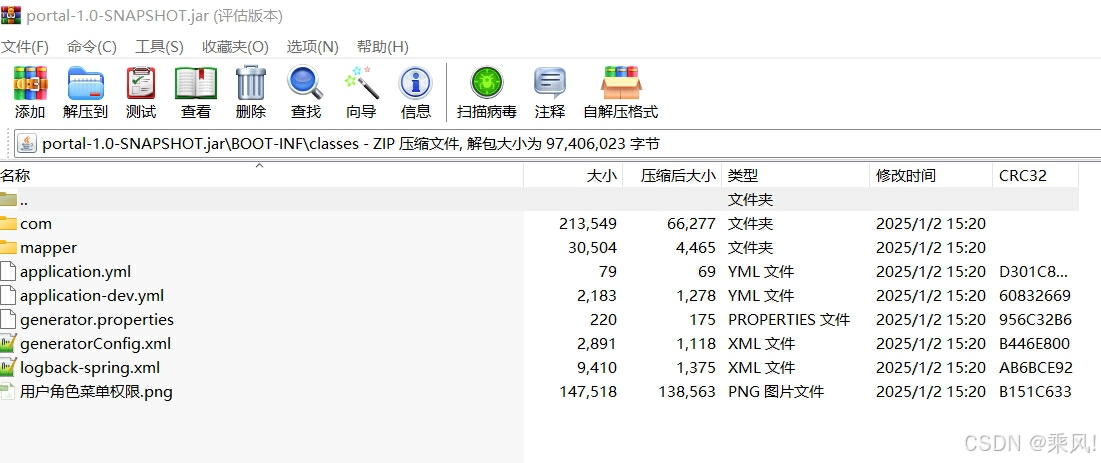The height and width of the screenshot is (463, 1101).
Task: Click the 信息 (Info) toolbar icon
Action: [416, 84]
